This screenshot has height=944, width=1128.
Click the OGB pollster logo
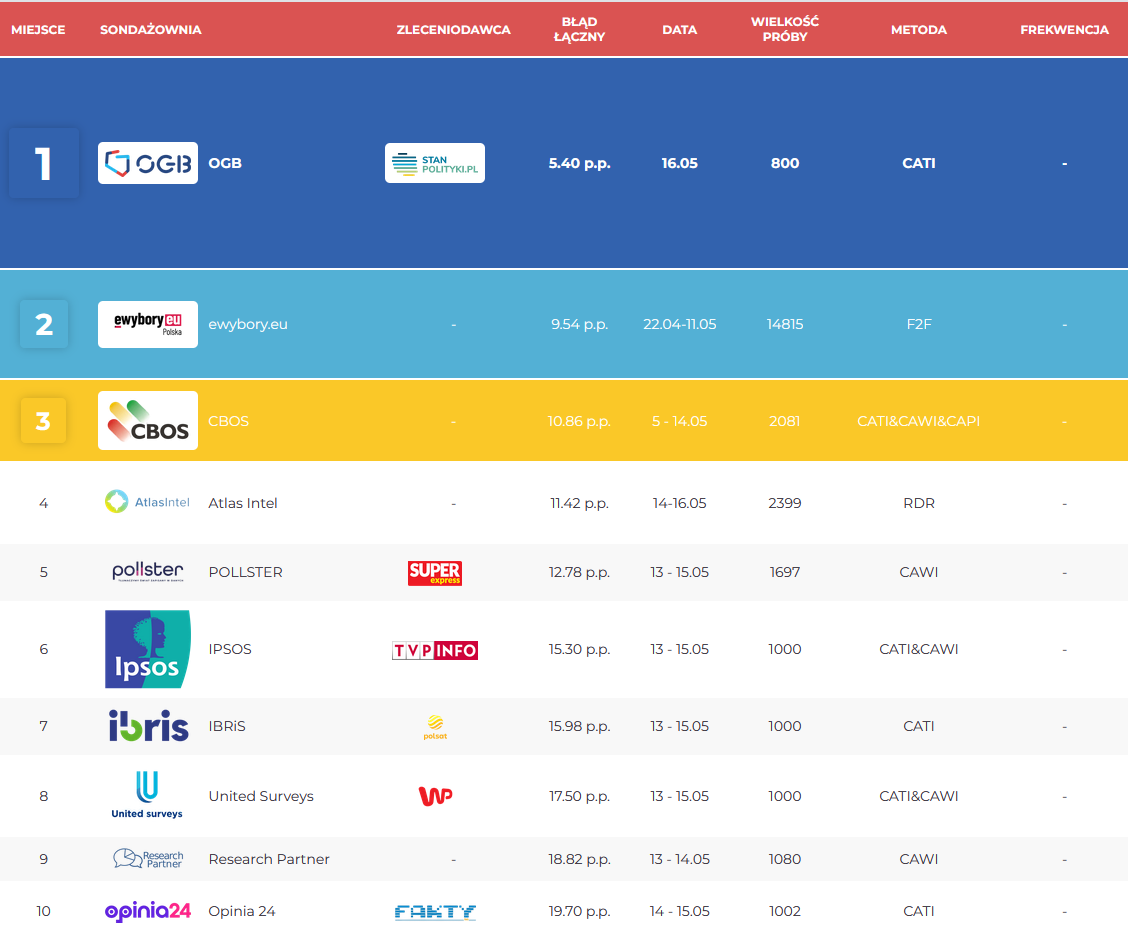click(147, 163)
